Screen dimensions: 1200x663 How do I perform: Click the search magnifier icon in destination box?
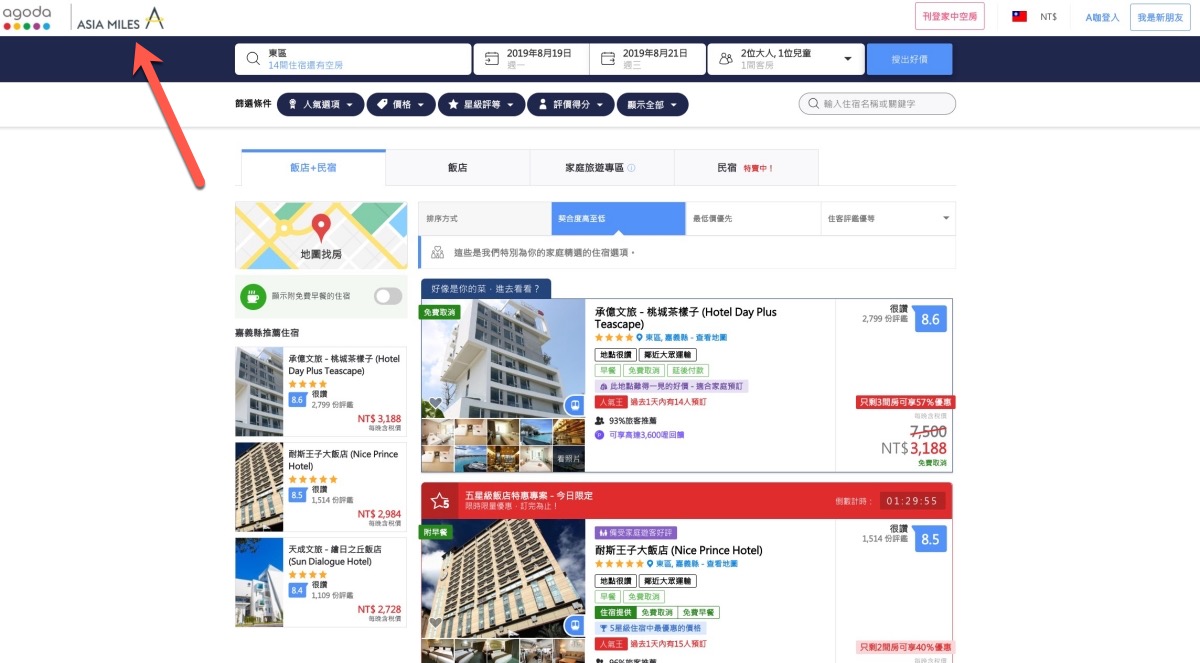pos(253,59)
